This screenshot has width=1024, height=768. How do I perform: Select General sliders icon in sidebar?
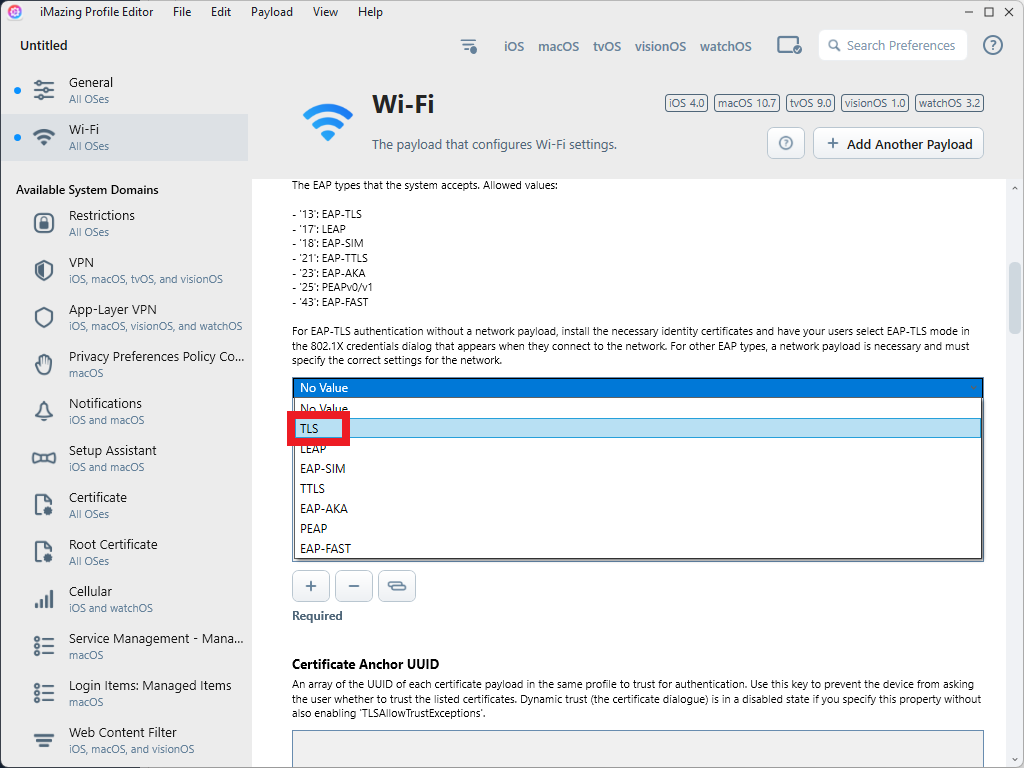click(x=44, y=90)
